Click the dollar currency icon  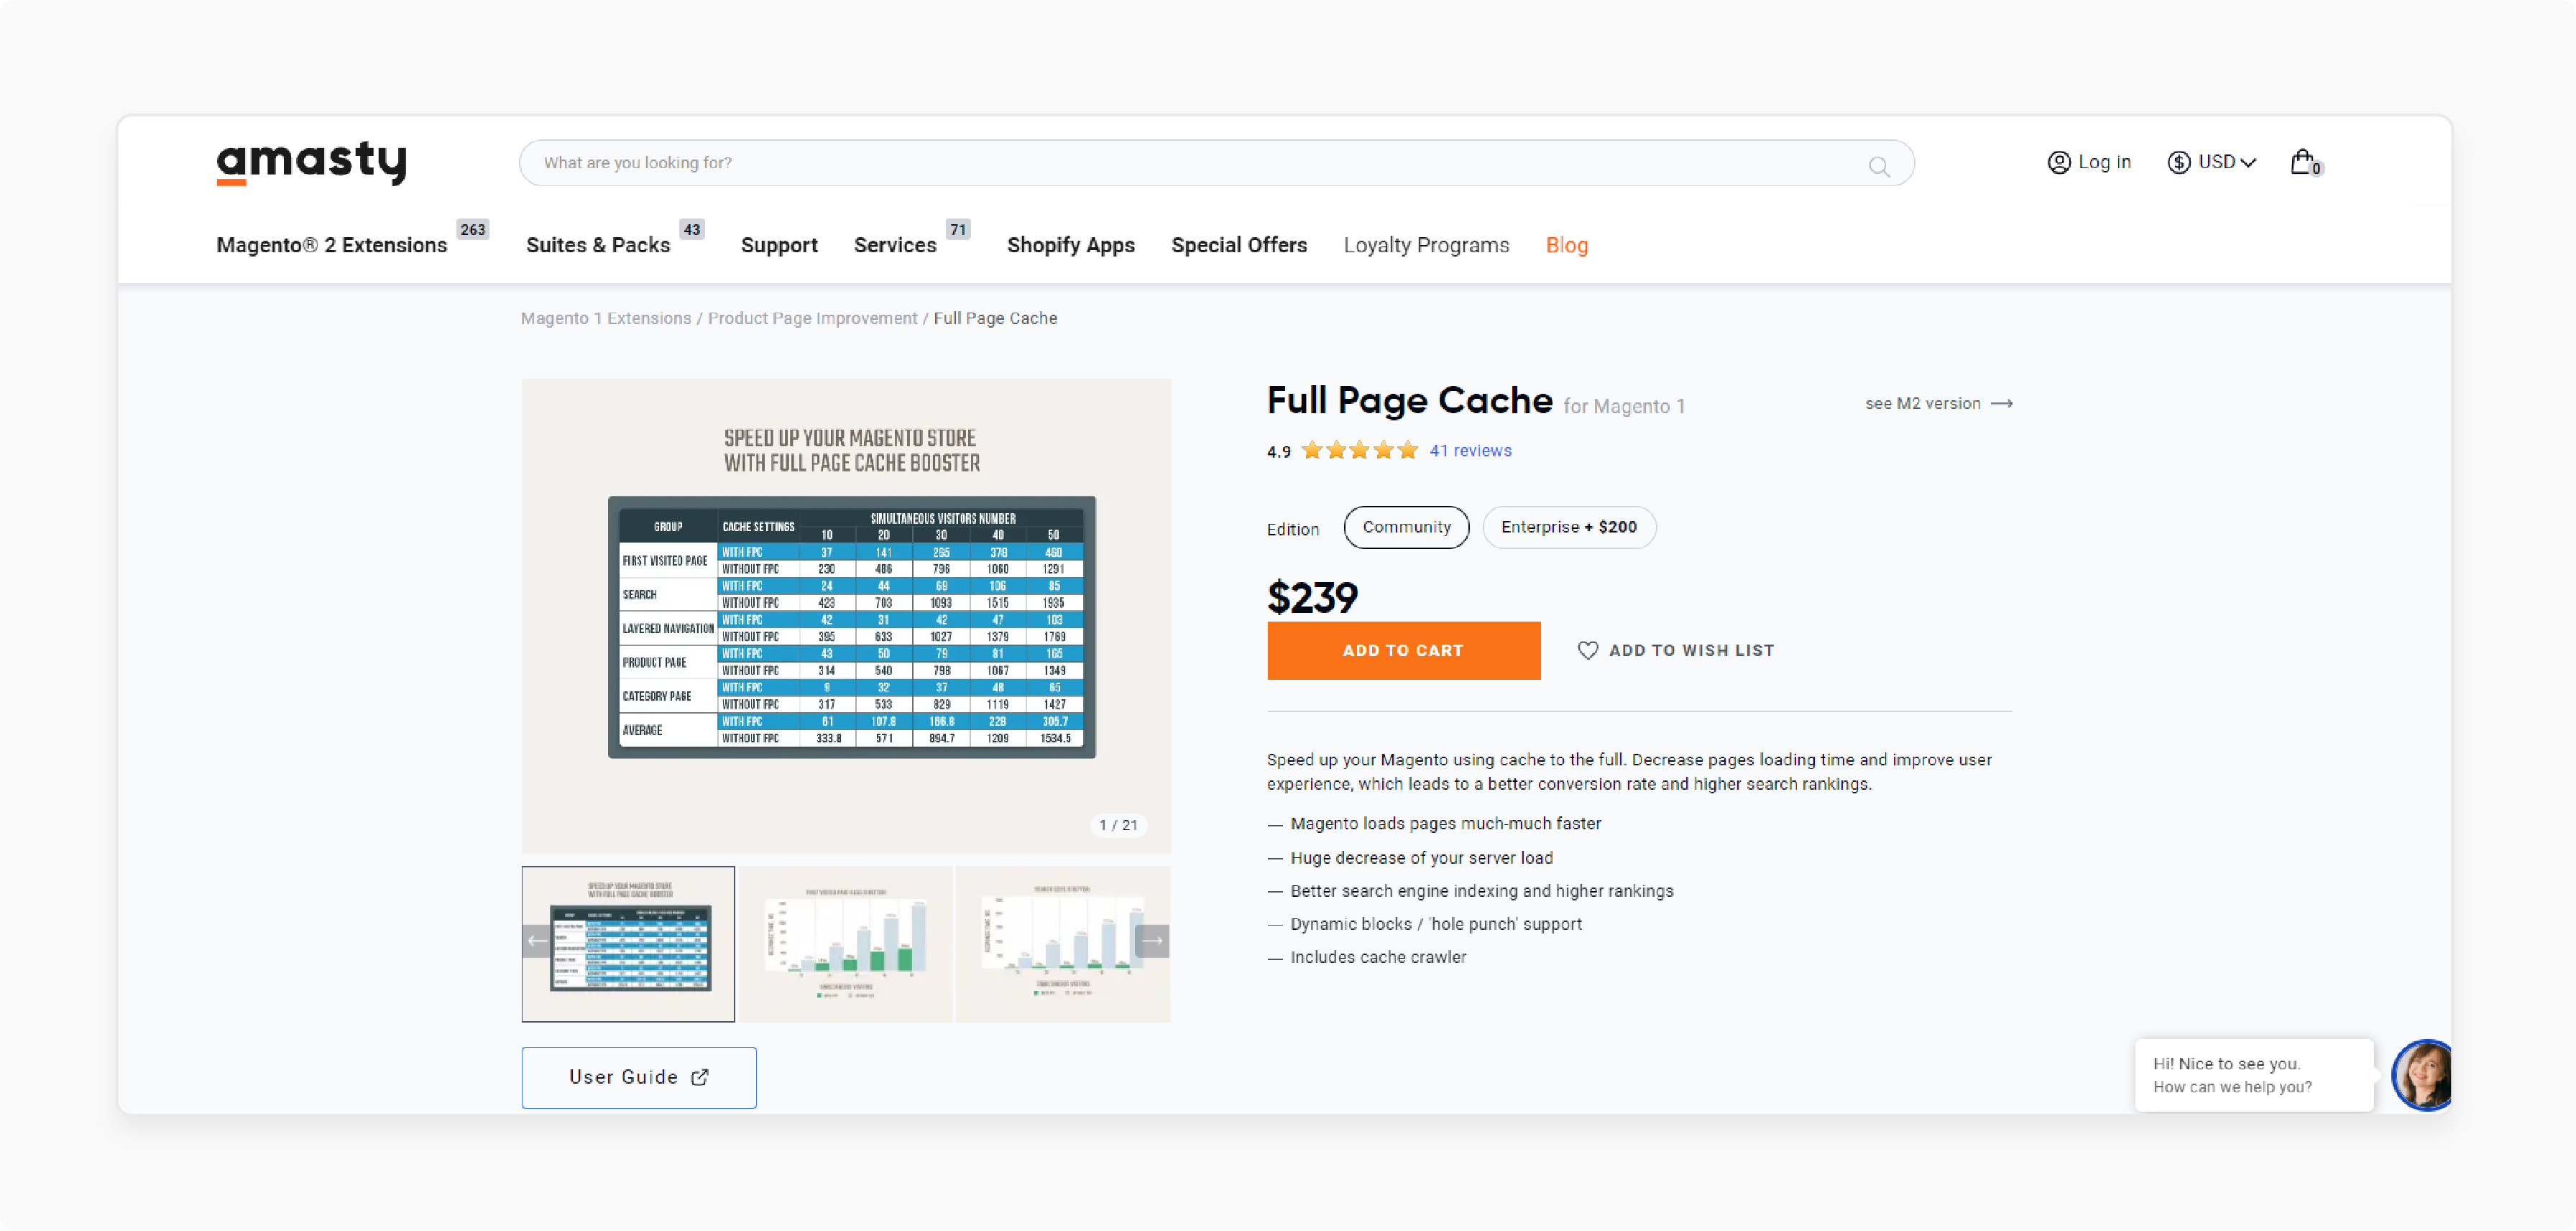2179,162
